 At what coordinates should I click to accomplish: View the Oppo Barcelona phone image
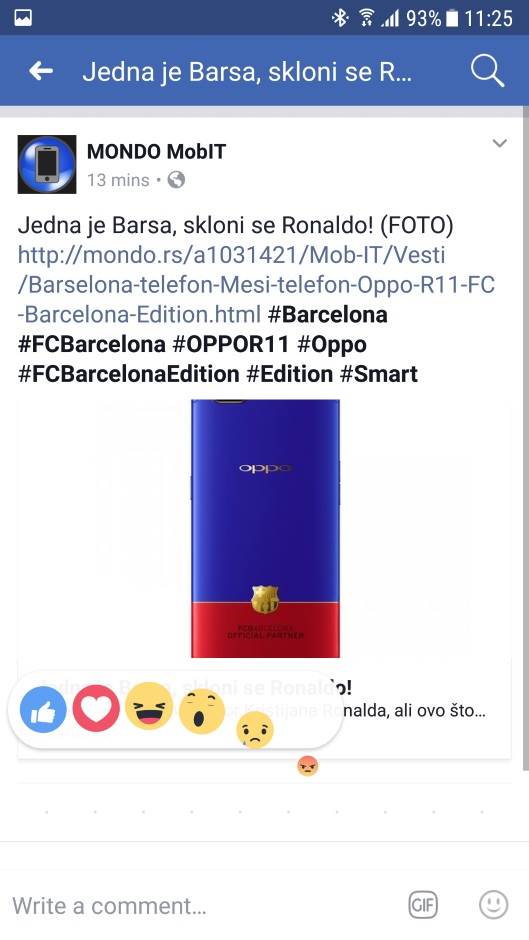[x=265, y=528]
